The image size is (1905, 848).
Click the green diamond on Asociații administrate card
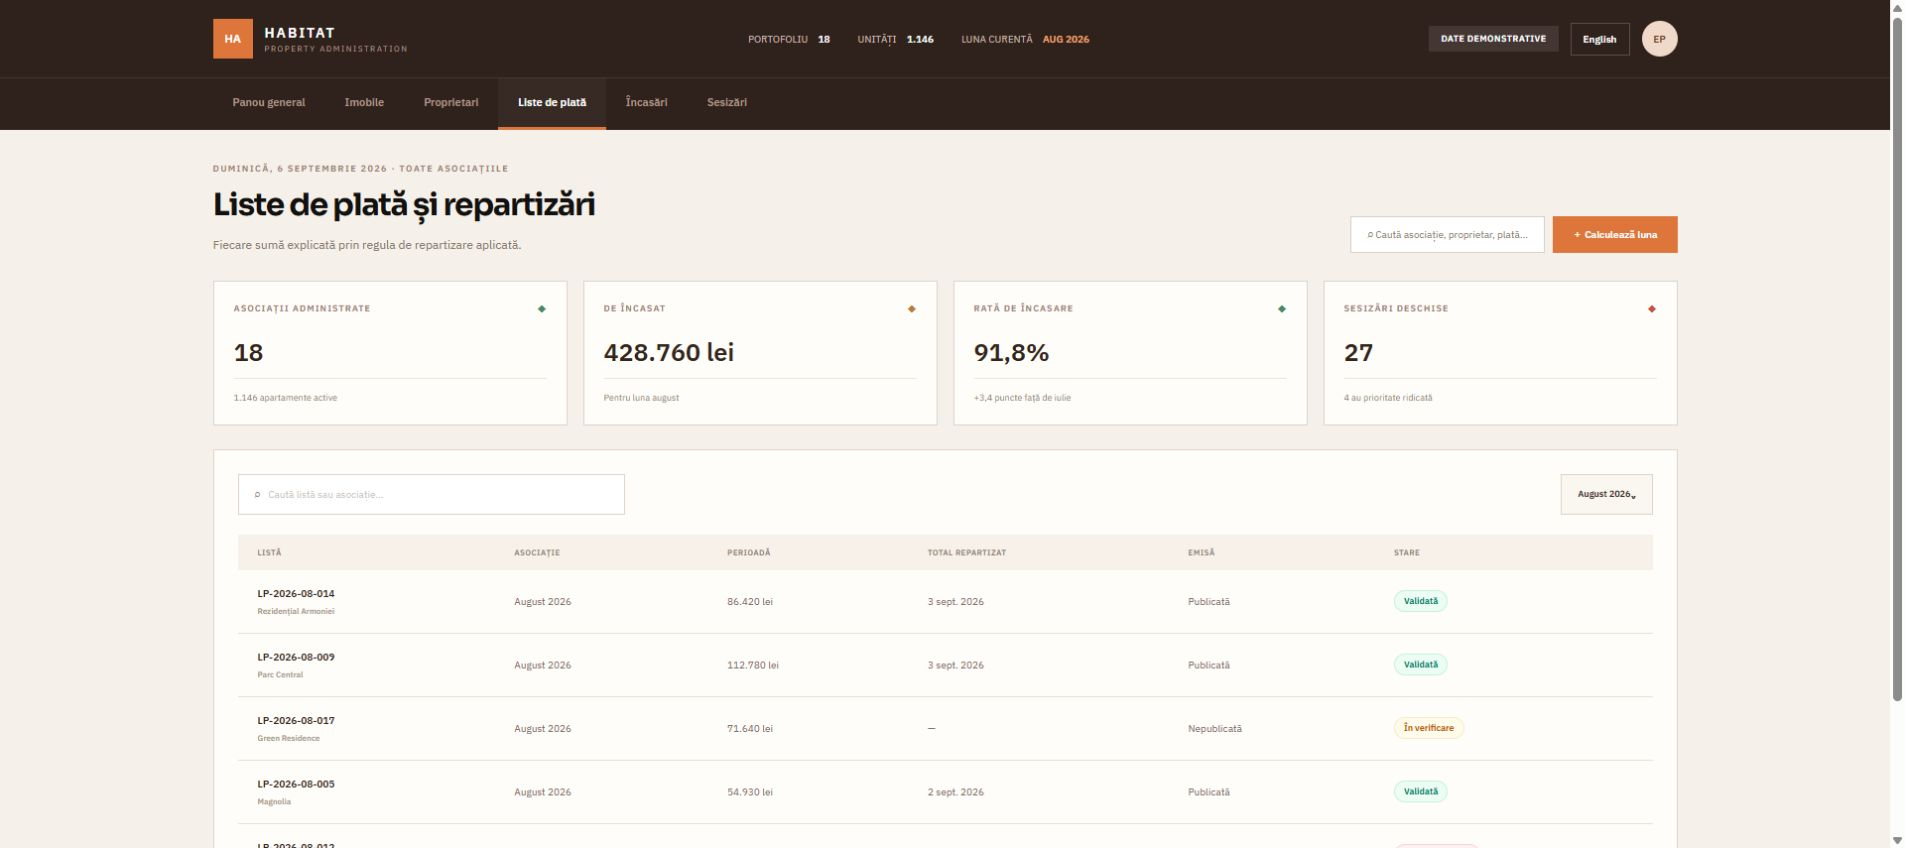click(x=542, y=309)
